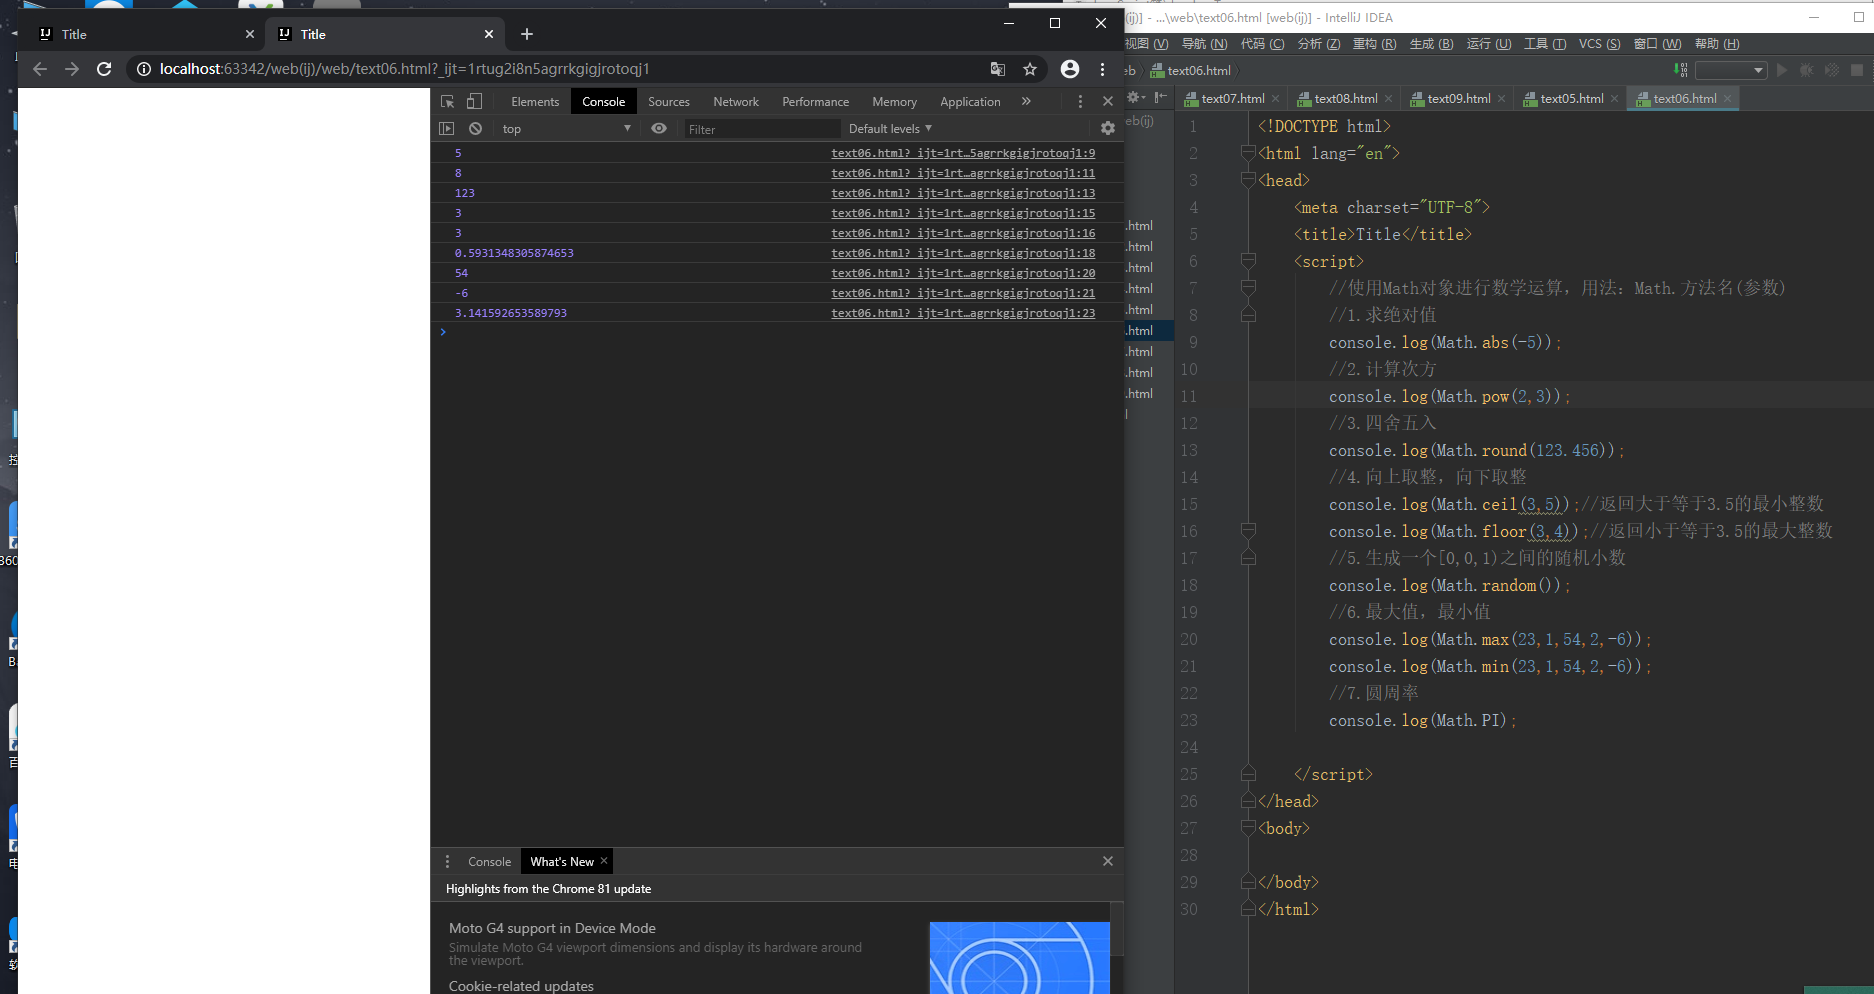Open source link for console output 54
The height and width of the screenshot is (994, 1874).
[963, 273]
